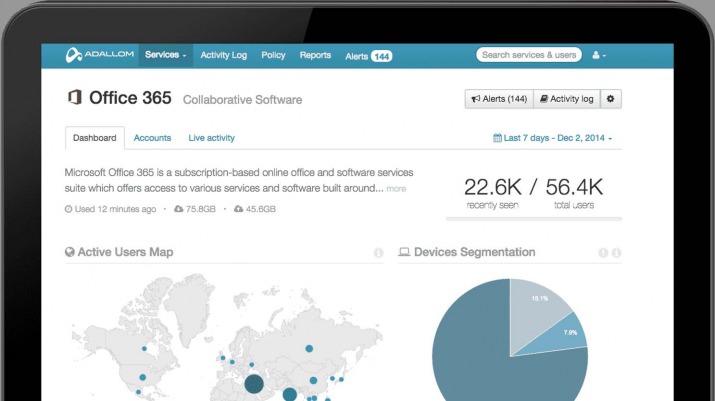Viewport: 715px width, 401px height.
Task: Click the info icon on Devices Segmentation
Action: click(617, 253)
